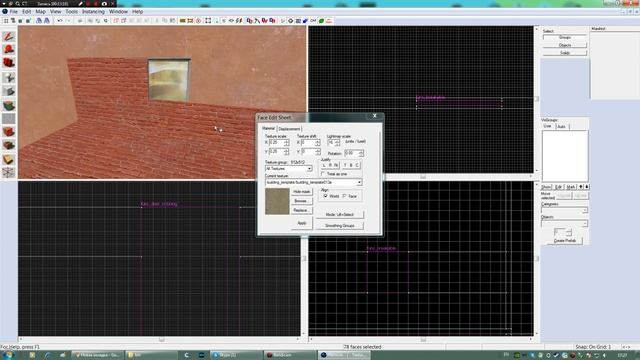Click the Replace button in Face Edit Sheet
640x360 pixels.
pyautogui.click(x=302, y=210)
